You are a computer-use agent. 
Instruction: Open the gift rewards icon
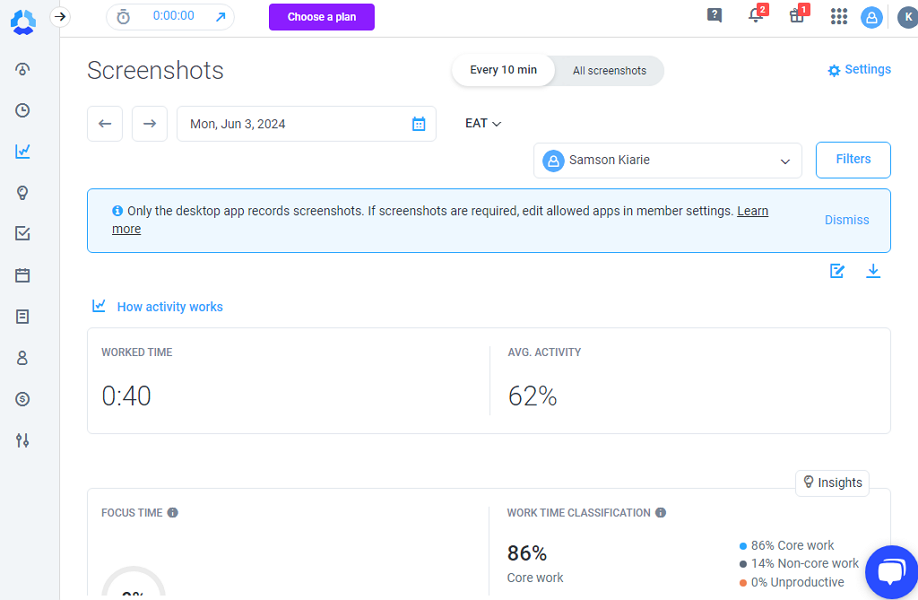[797, 16]
